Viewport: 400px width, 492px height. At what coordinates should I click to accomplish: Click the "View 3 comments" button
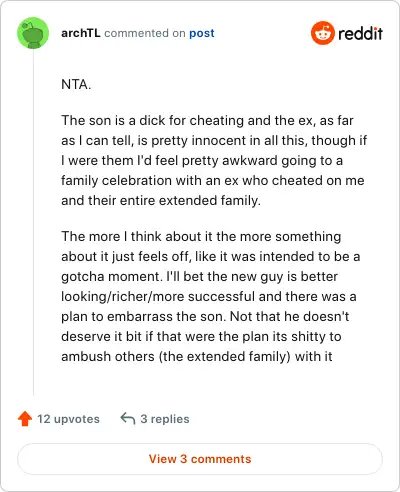pyautogui.click(x=200, y=459)
